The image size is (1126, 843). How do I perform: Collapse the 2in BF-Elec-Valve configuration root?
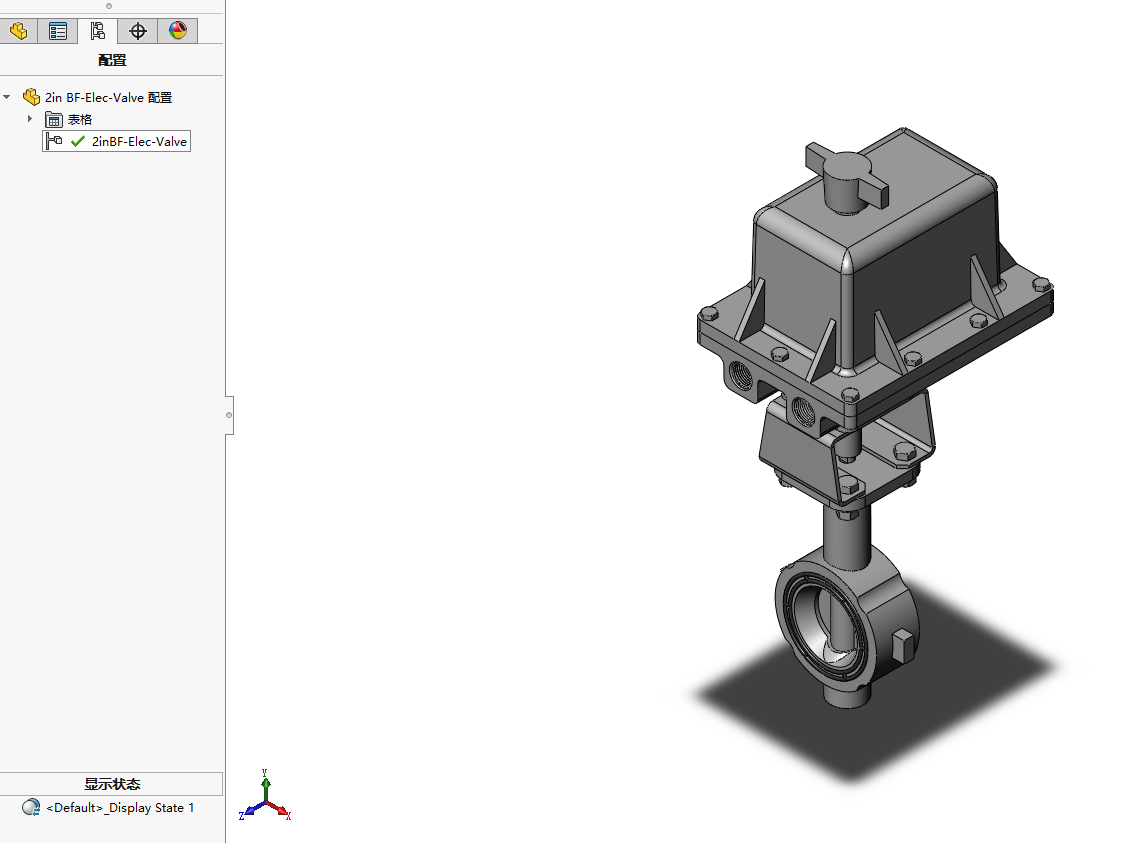pos(7,97)
